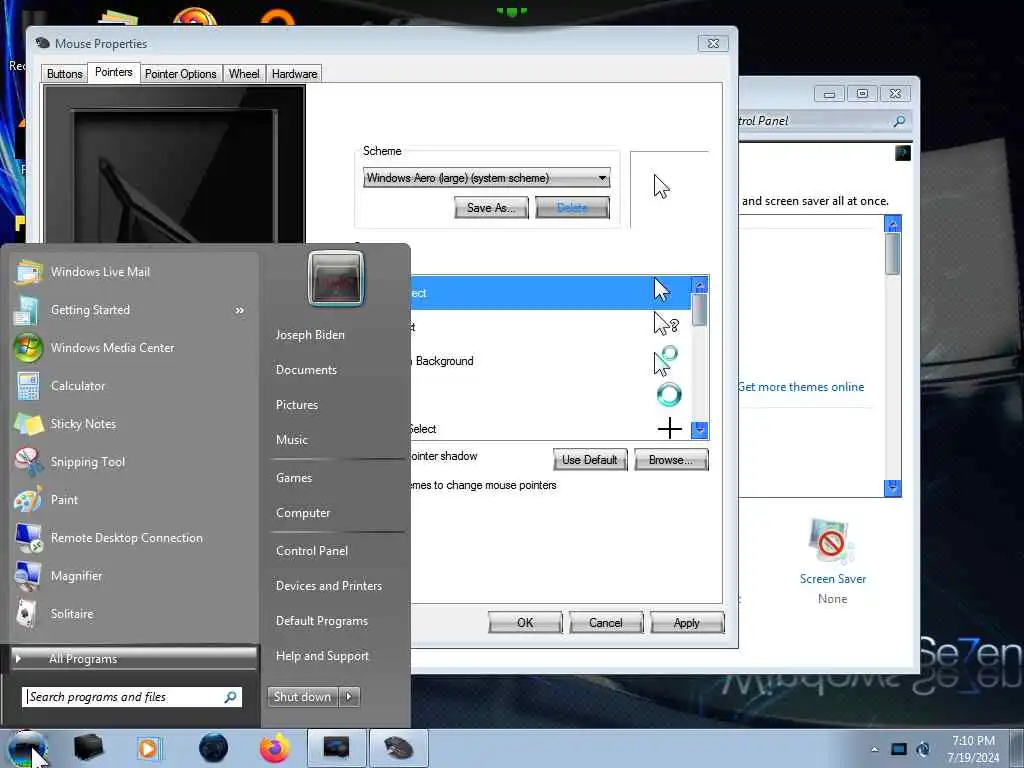Switch to the Pointers tab
The height and width of the screenshot is (768, 1024).
(x=114, y=72)
